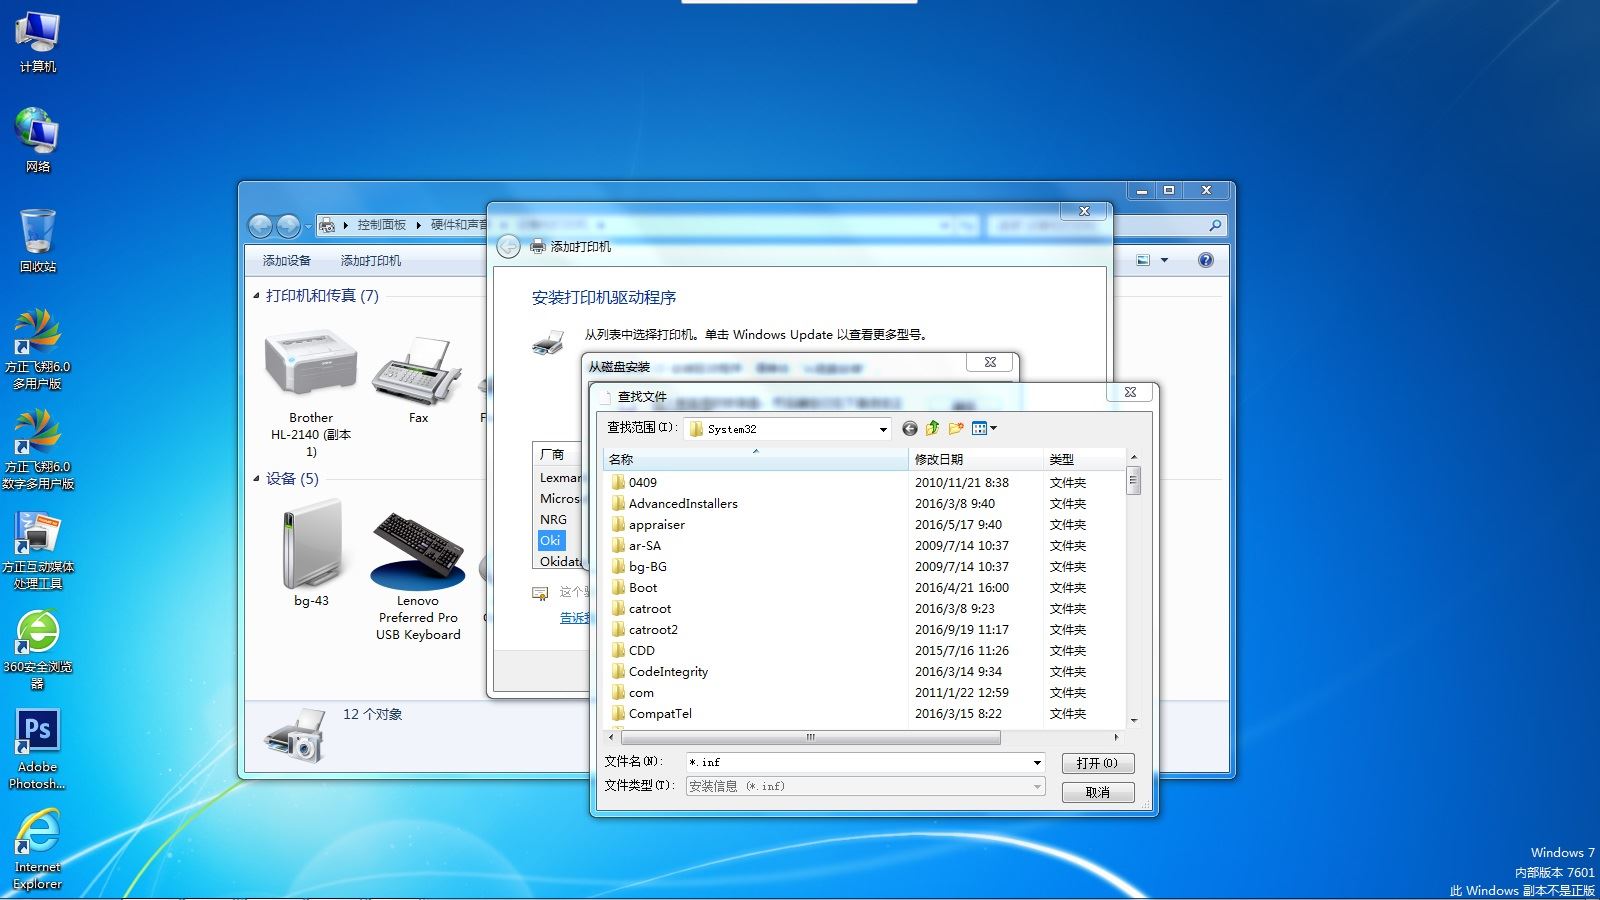Viewport: 1600px width, 900px height.
Task: Select the CDD folder
Action: [642, 650]
